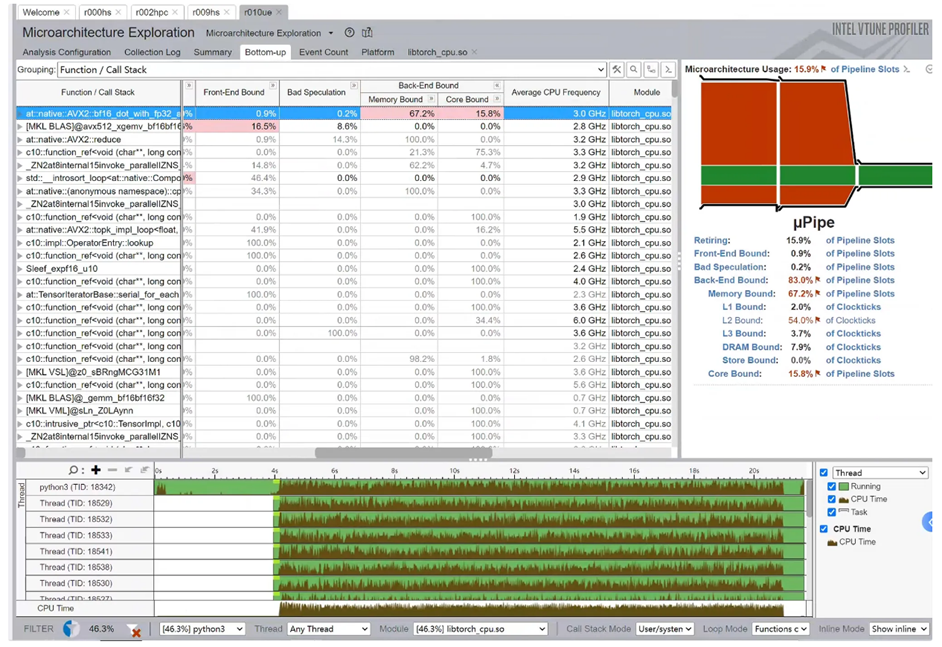942x647 pixels.
Task: Click the magnifier search icon near Grouping
Action: (634, 70)
